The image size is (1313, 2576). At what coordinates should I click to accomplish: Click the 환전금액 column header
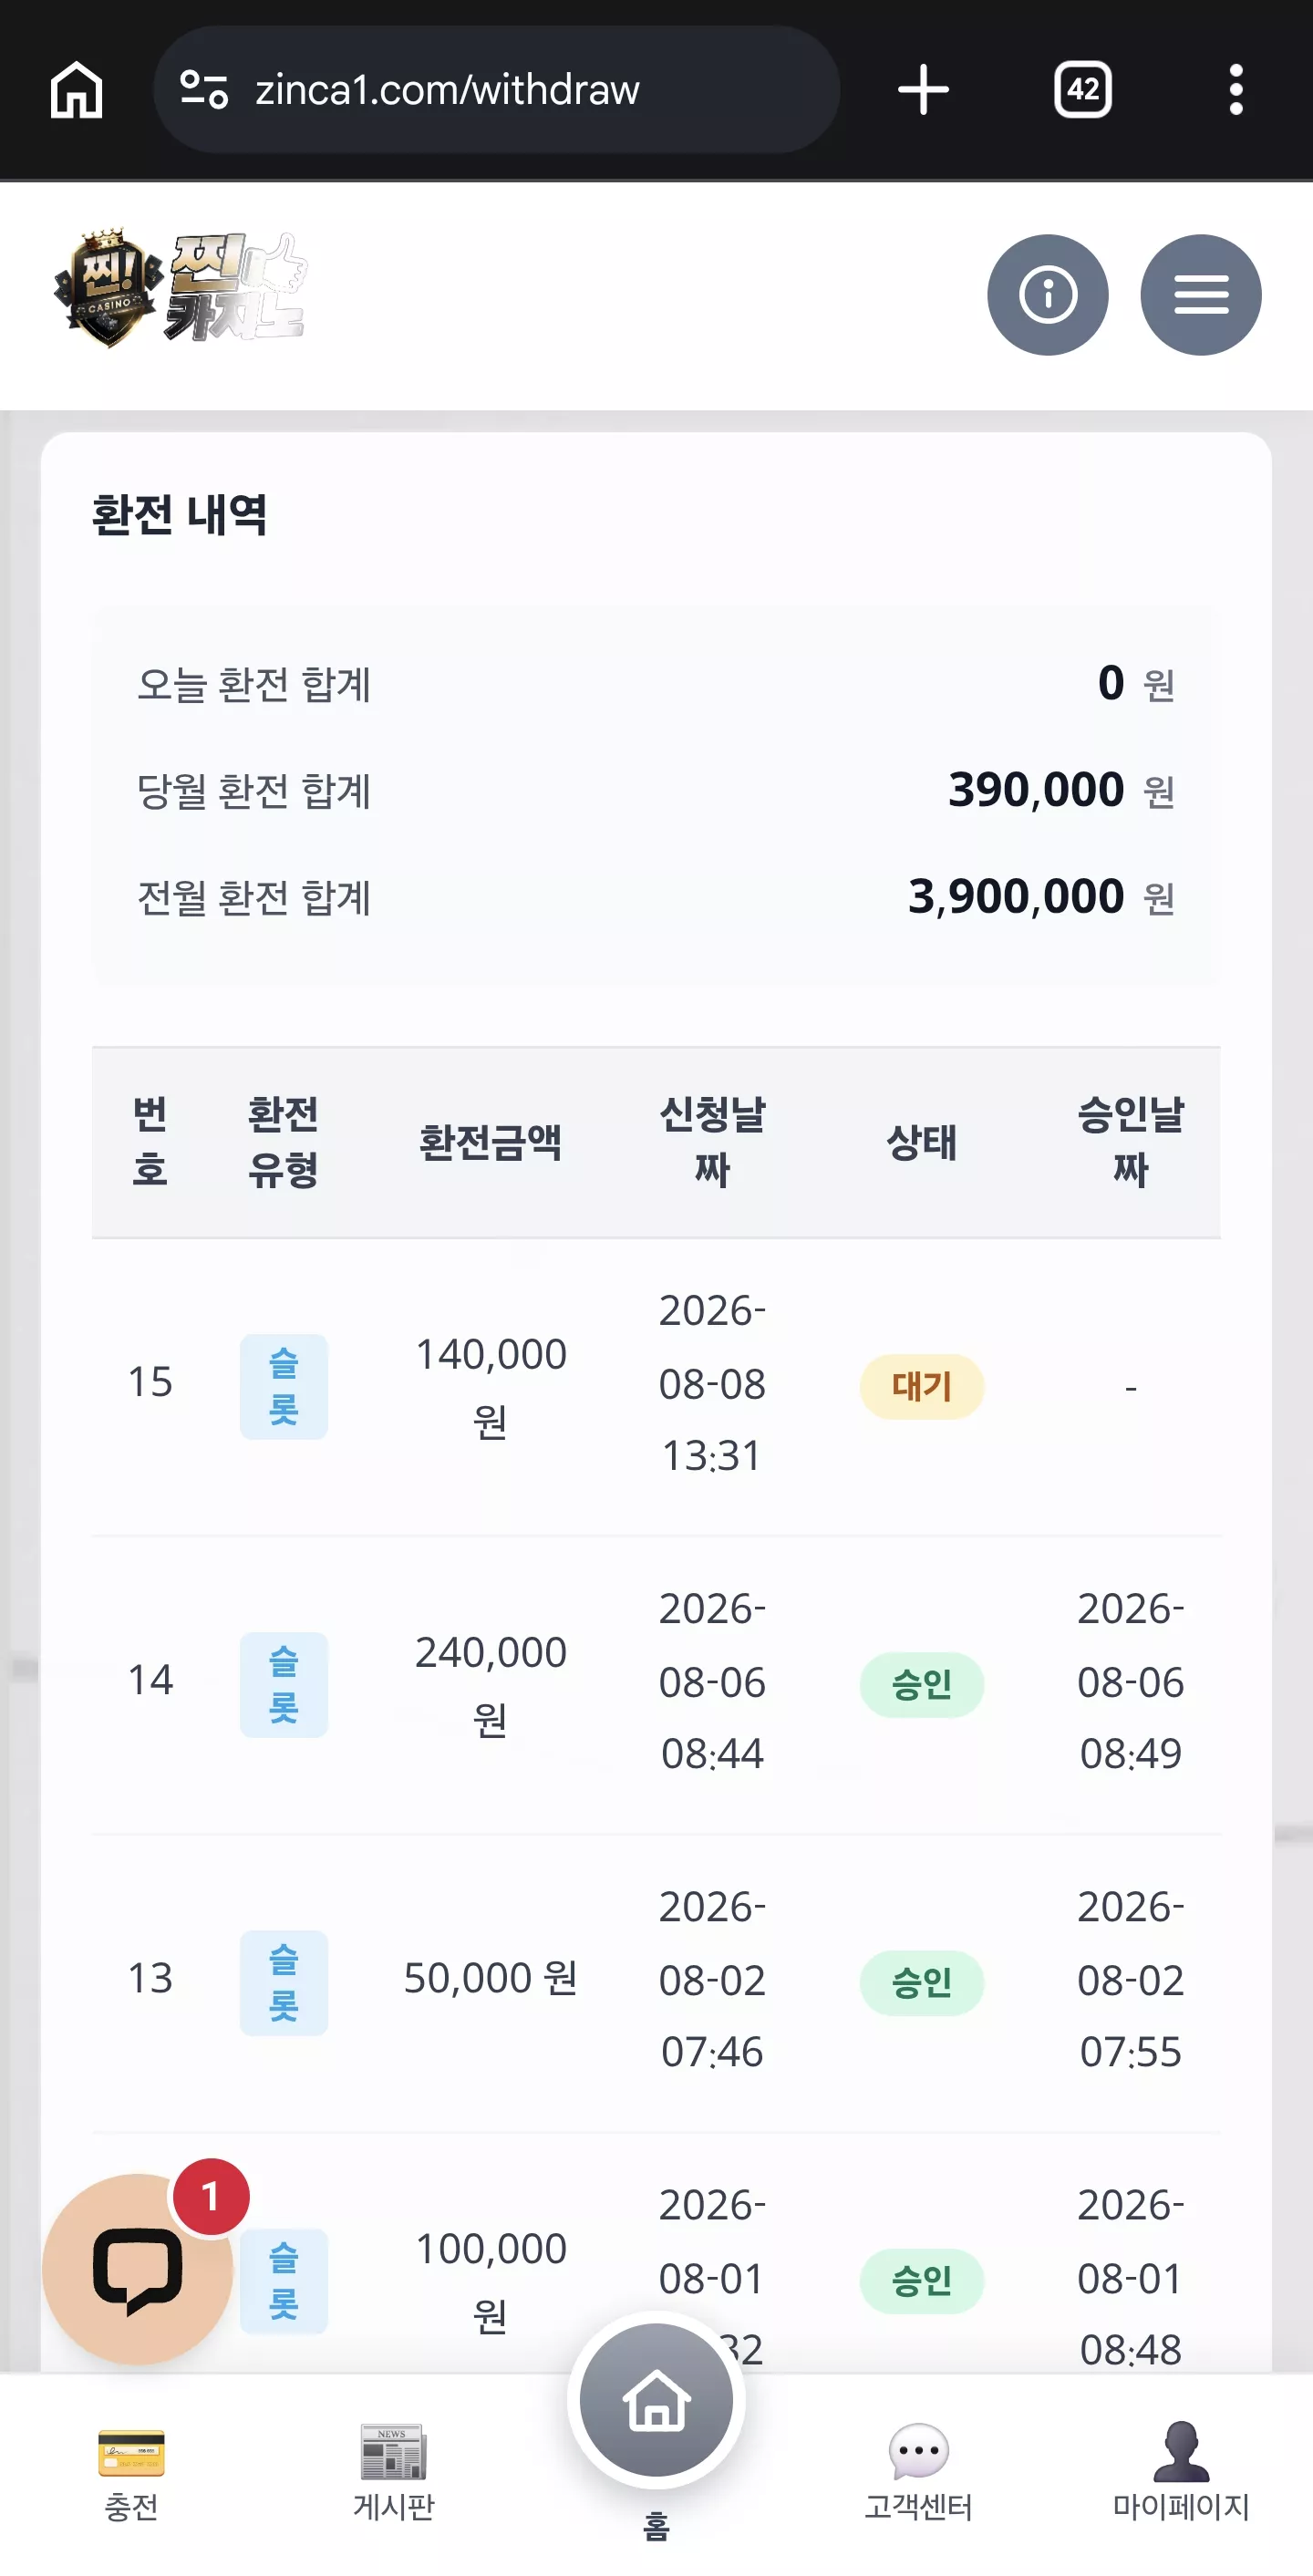(x=490, y=1142)
